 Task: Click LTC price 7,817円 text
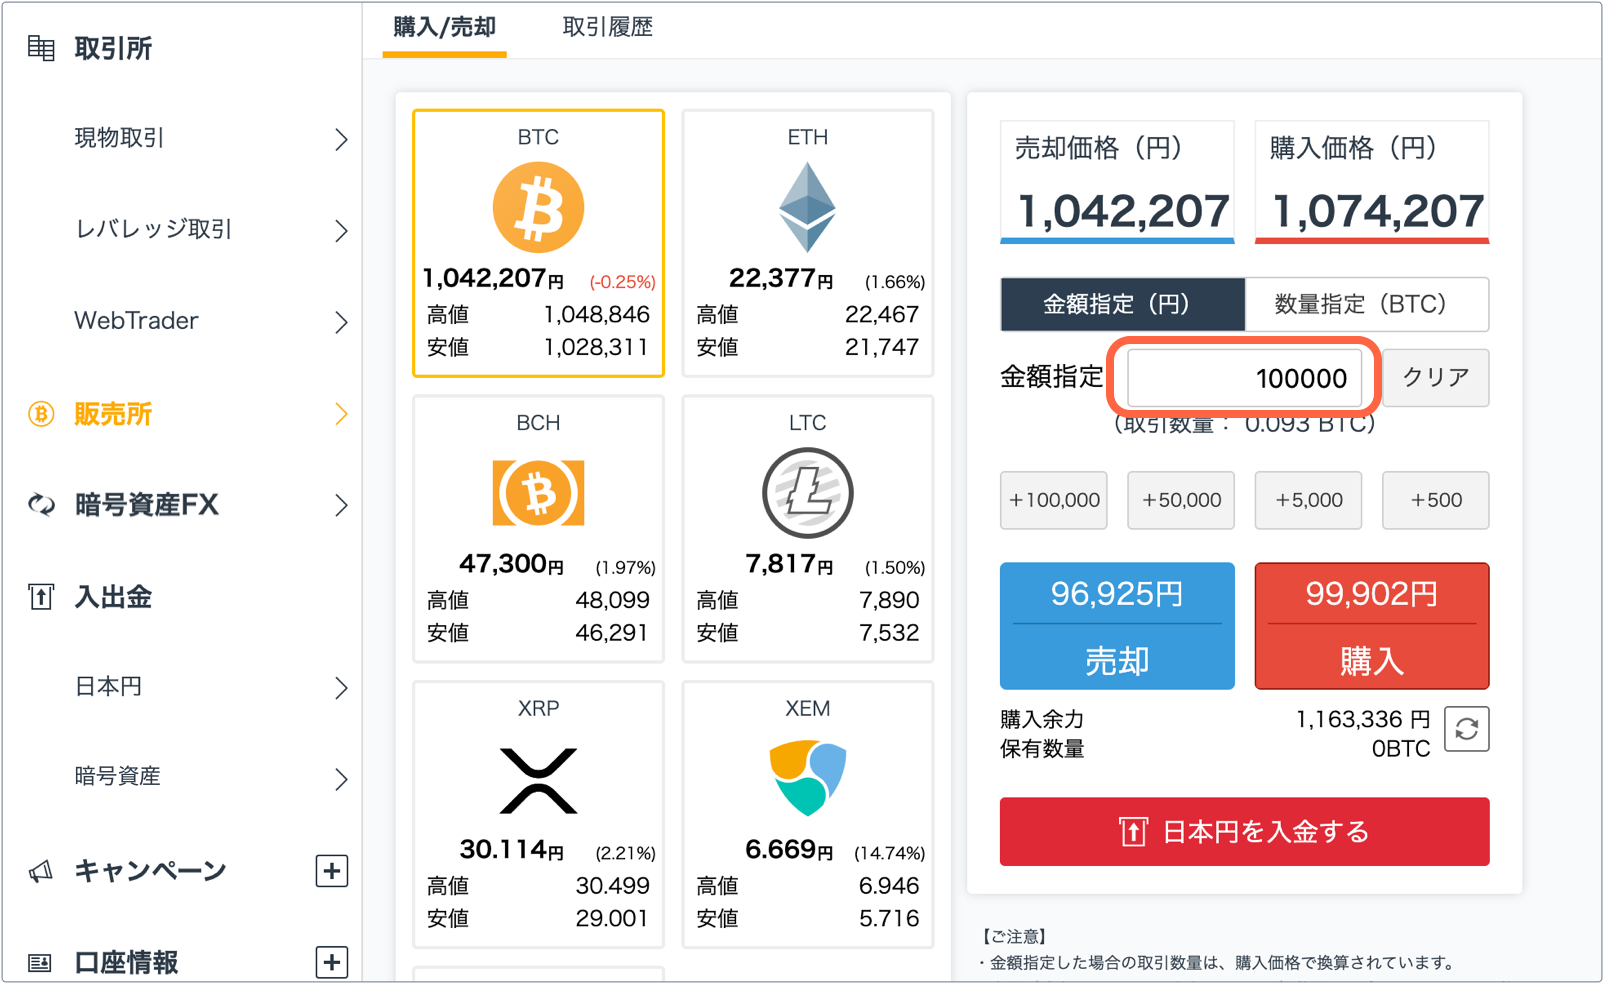(x=789, y=564)
